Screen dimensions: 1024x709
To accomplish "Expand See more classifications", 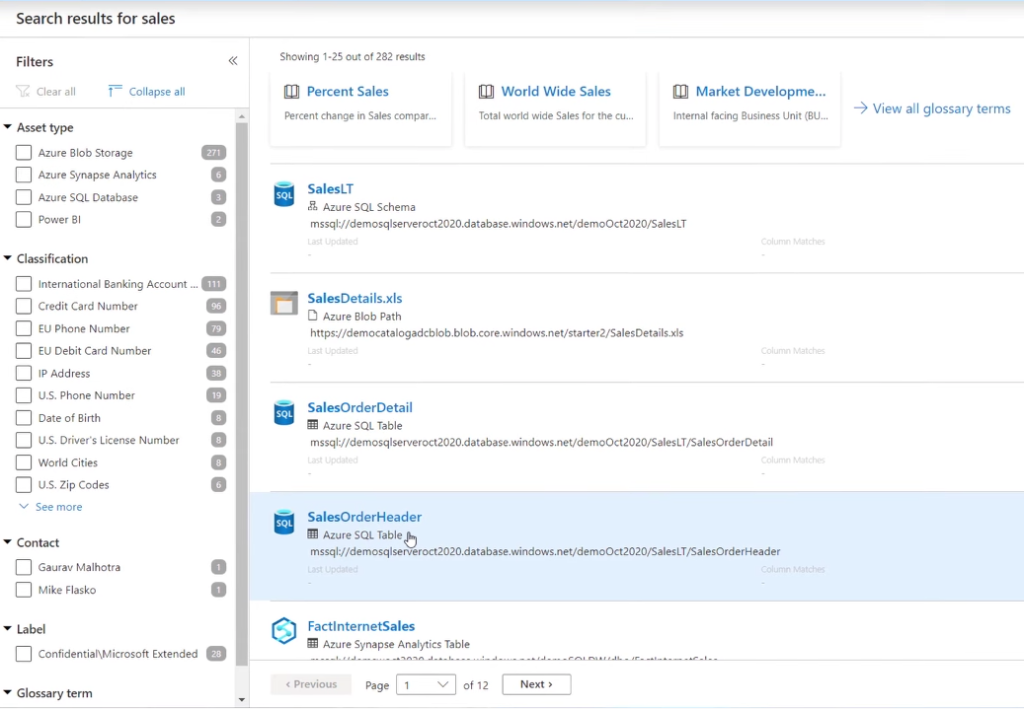I will click(51, 507).
